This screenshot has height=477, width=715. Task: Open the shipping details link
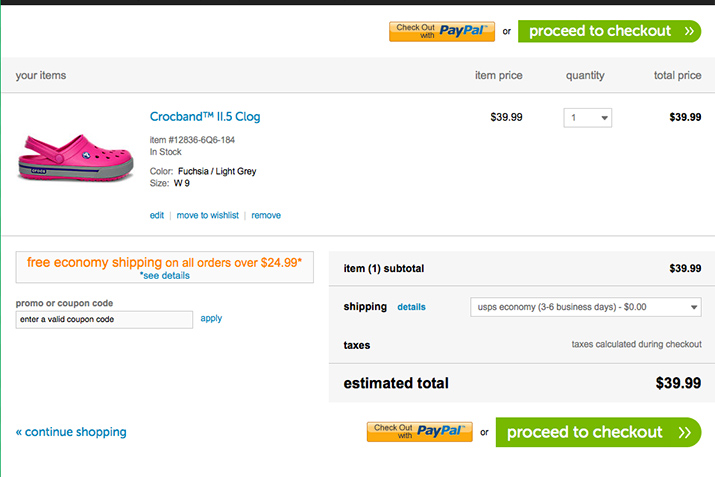click(x=411, y=307)
